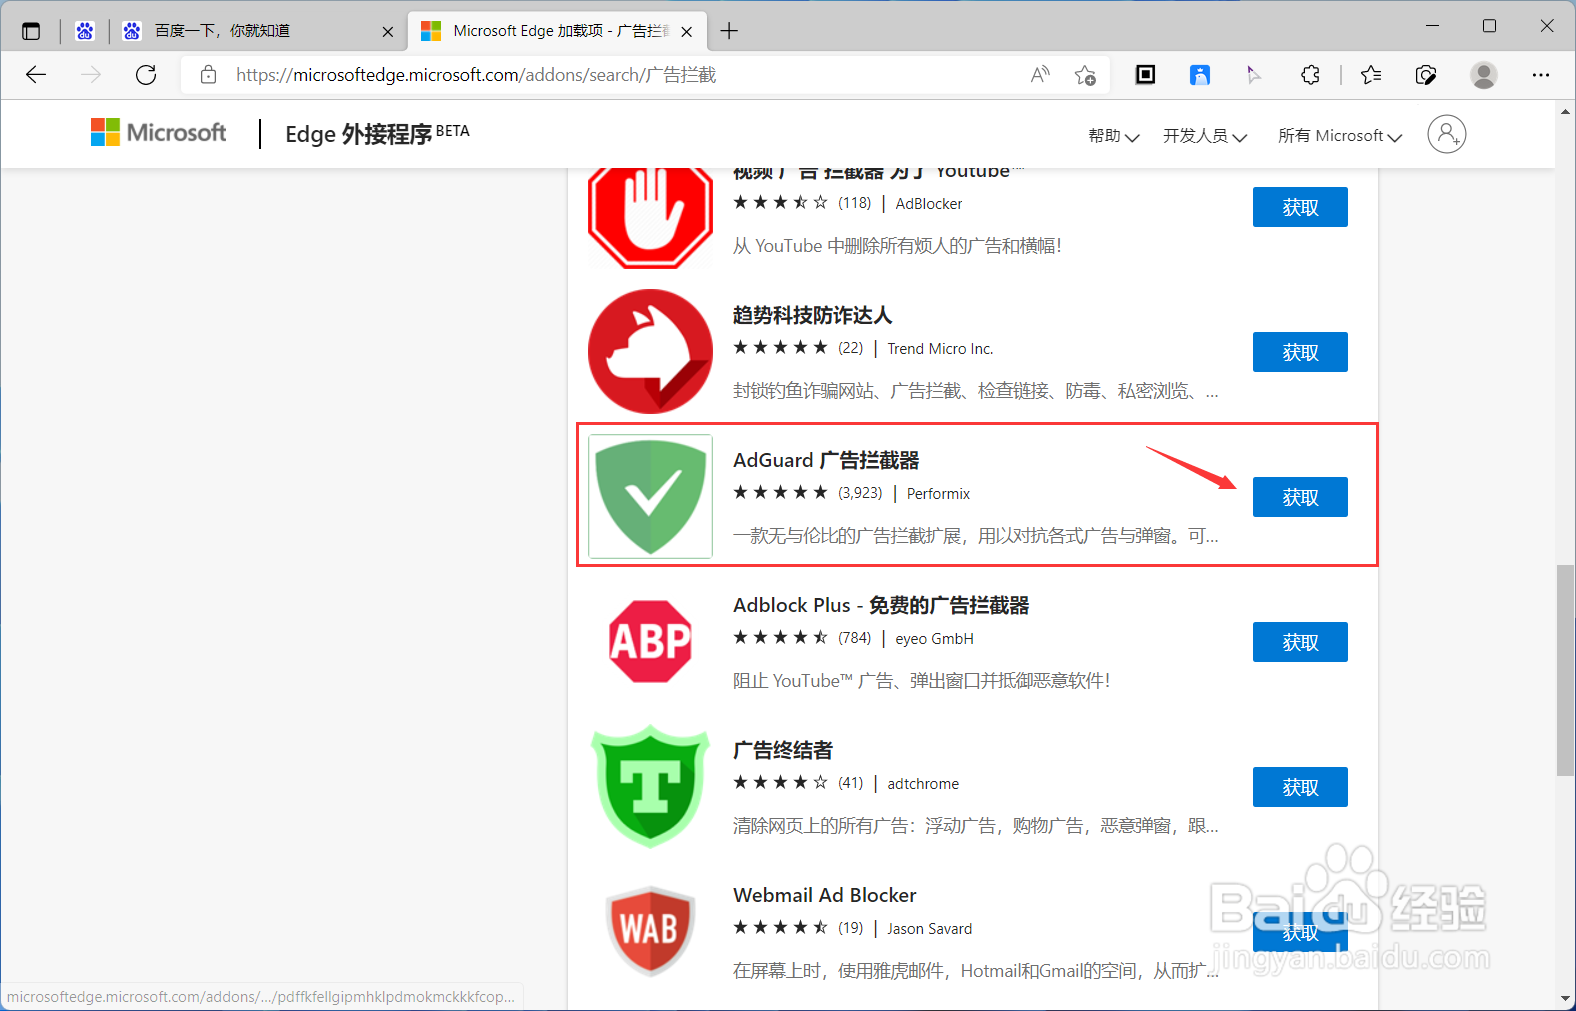1576x1011 pixels.
Task: Click the Trend Micro red logo icon
Action: point(650,351)
